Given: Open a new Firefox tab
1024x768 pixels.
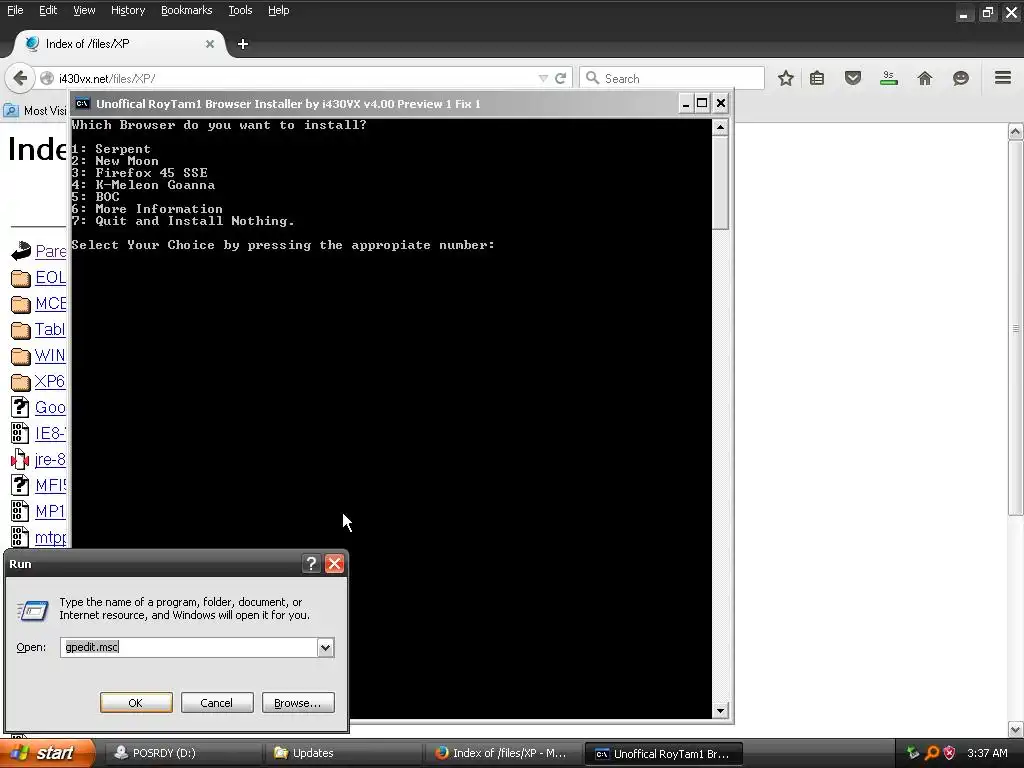Looking at the screenshot, I should 243,44.
